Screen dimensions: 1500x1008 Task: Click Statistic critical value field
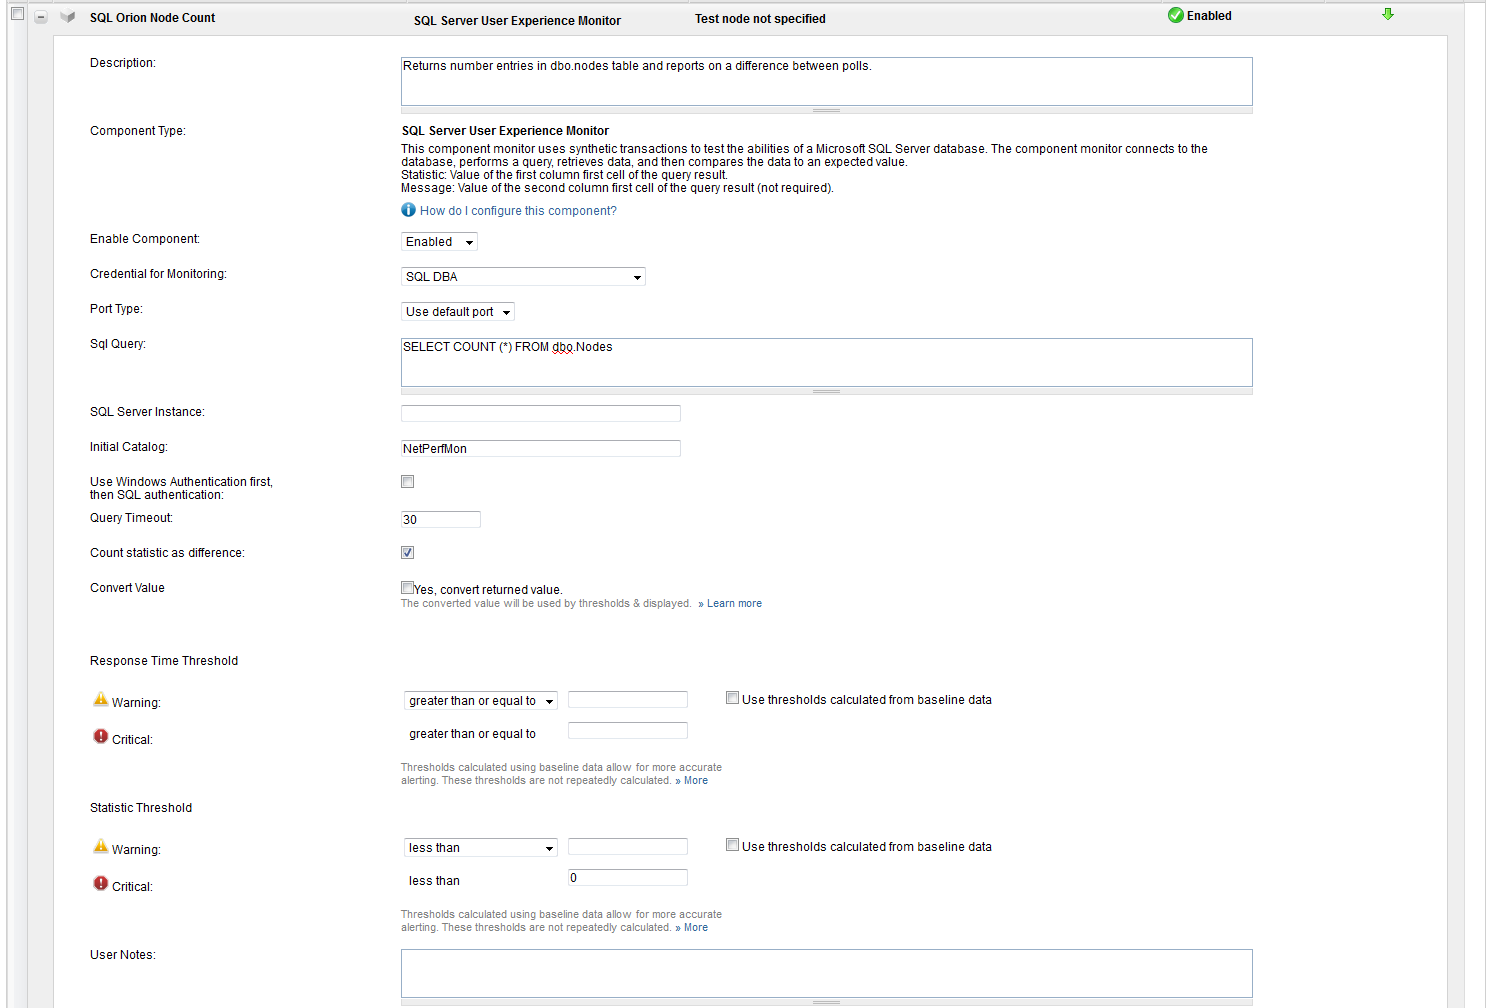coord(628,878)
